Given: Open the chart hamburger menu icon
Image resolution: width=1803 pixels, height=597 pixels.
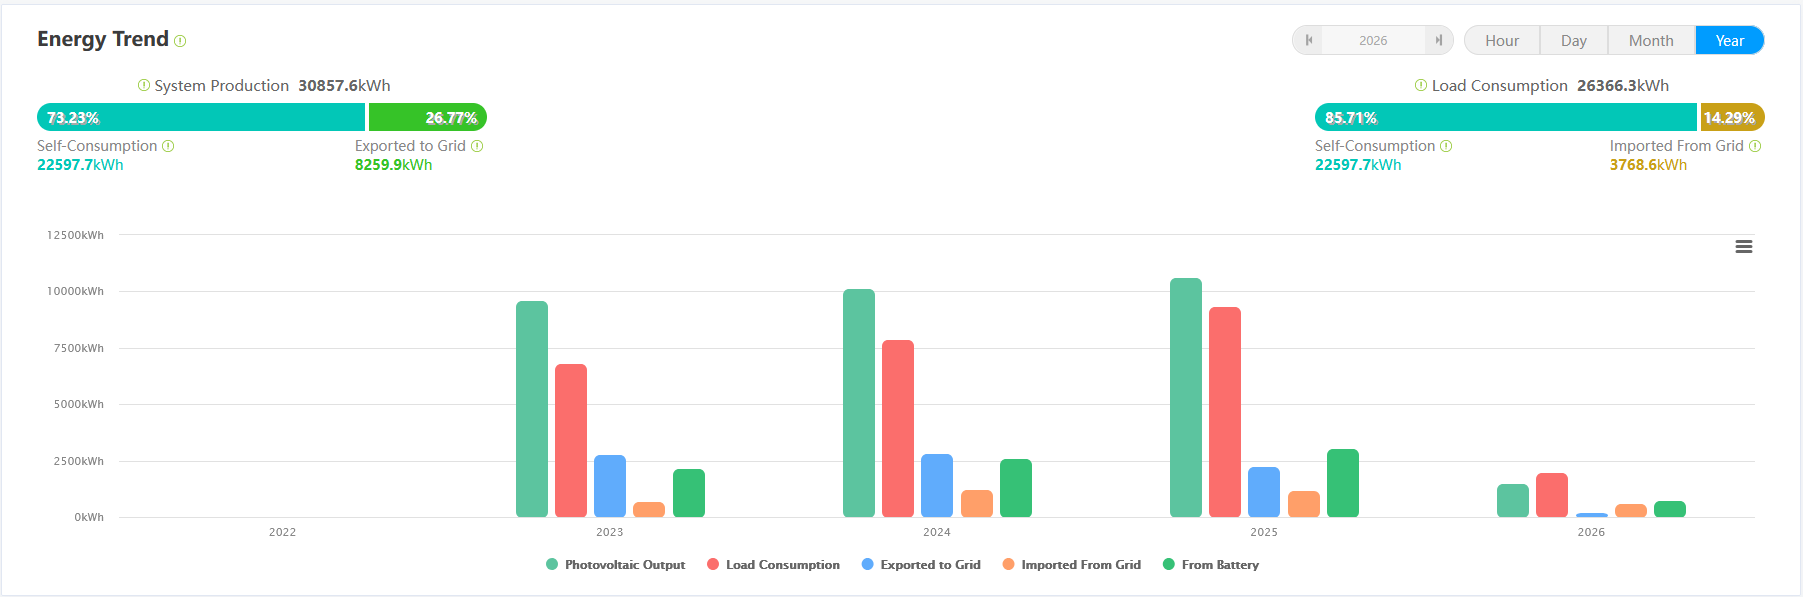Looking at the screenshot, I should coord(1744,247).
